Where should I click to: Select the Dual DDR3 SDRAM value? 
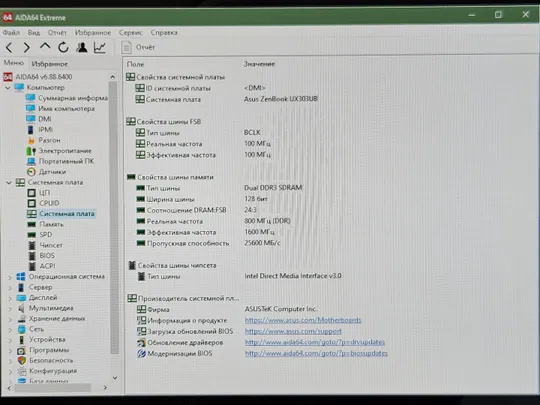(273, 188)
